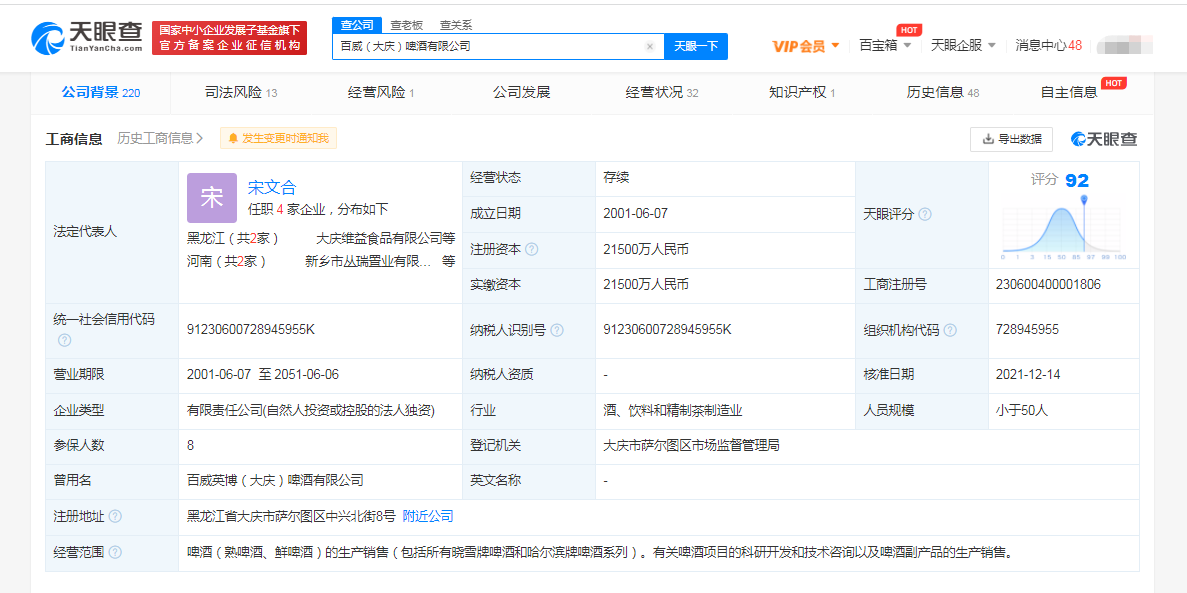Click 企业类型 value 有限责任公司(自然人投资或控股的法人独资)
Image resolution: width=1187 pixels, height=593 pixels.
[x=311, y=410]
